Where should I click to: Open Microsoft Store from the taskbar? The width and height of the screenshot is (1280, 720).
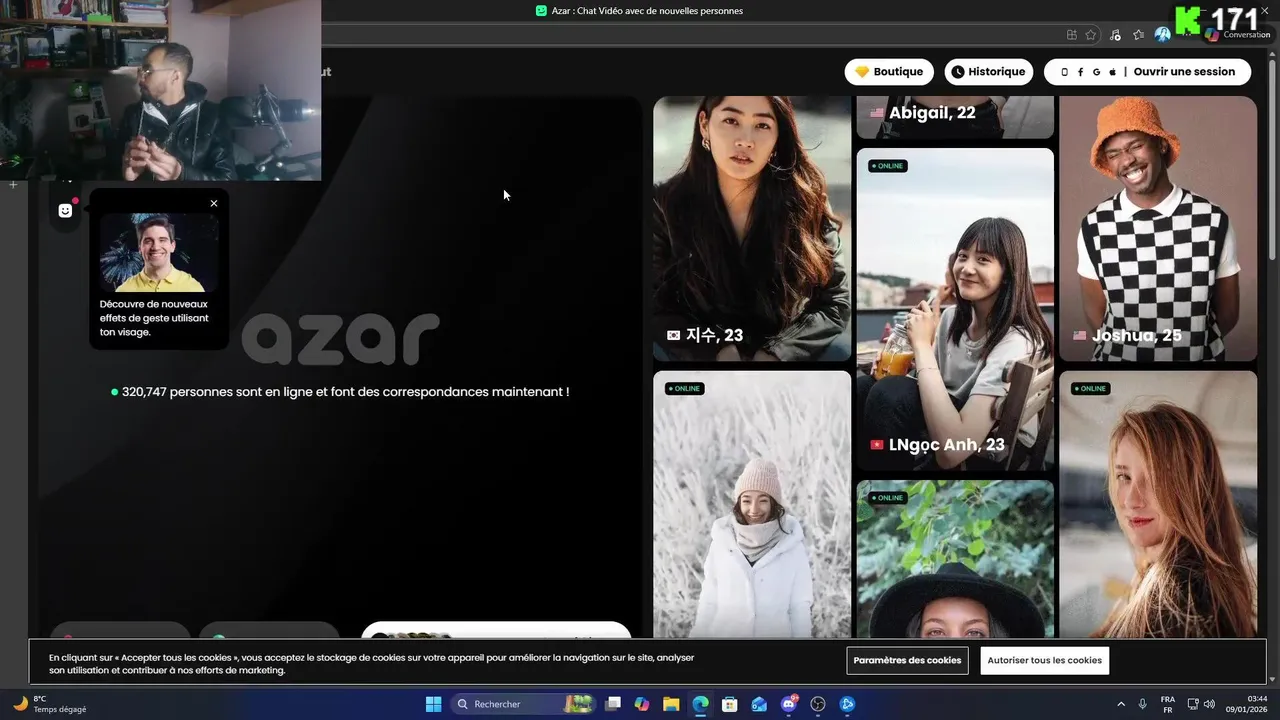[x=730, y=704]
